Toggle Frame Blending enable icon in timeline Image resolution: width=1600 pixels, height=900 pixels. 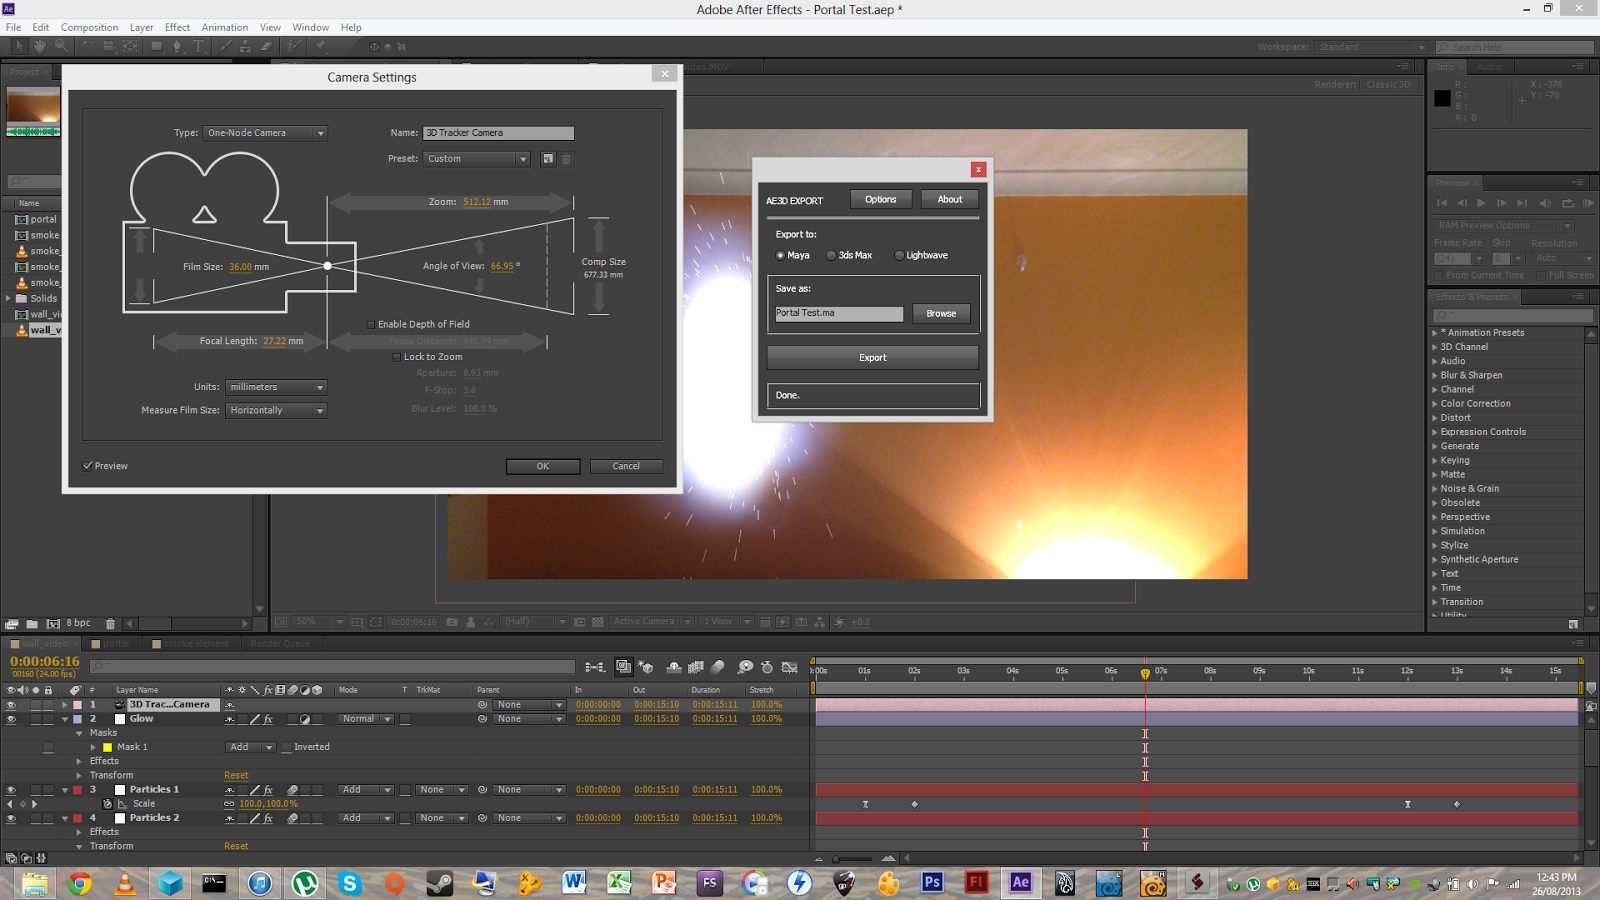click(696, 667)
